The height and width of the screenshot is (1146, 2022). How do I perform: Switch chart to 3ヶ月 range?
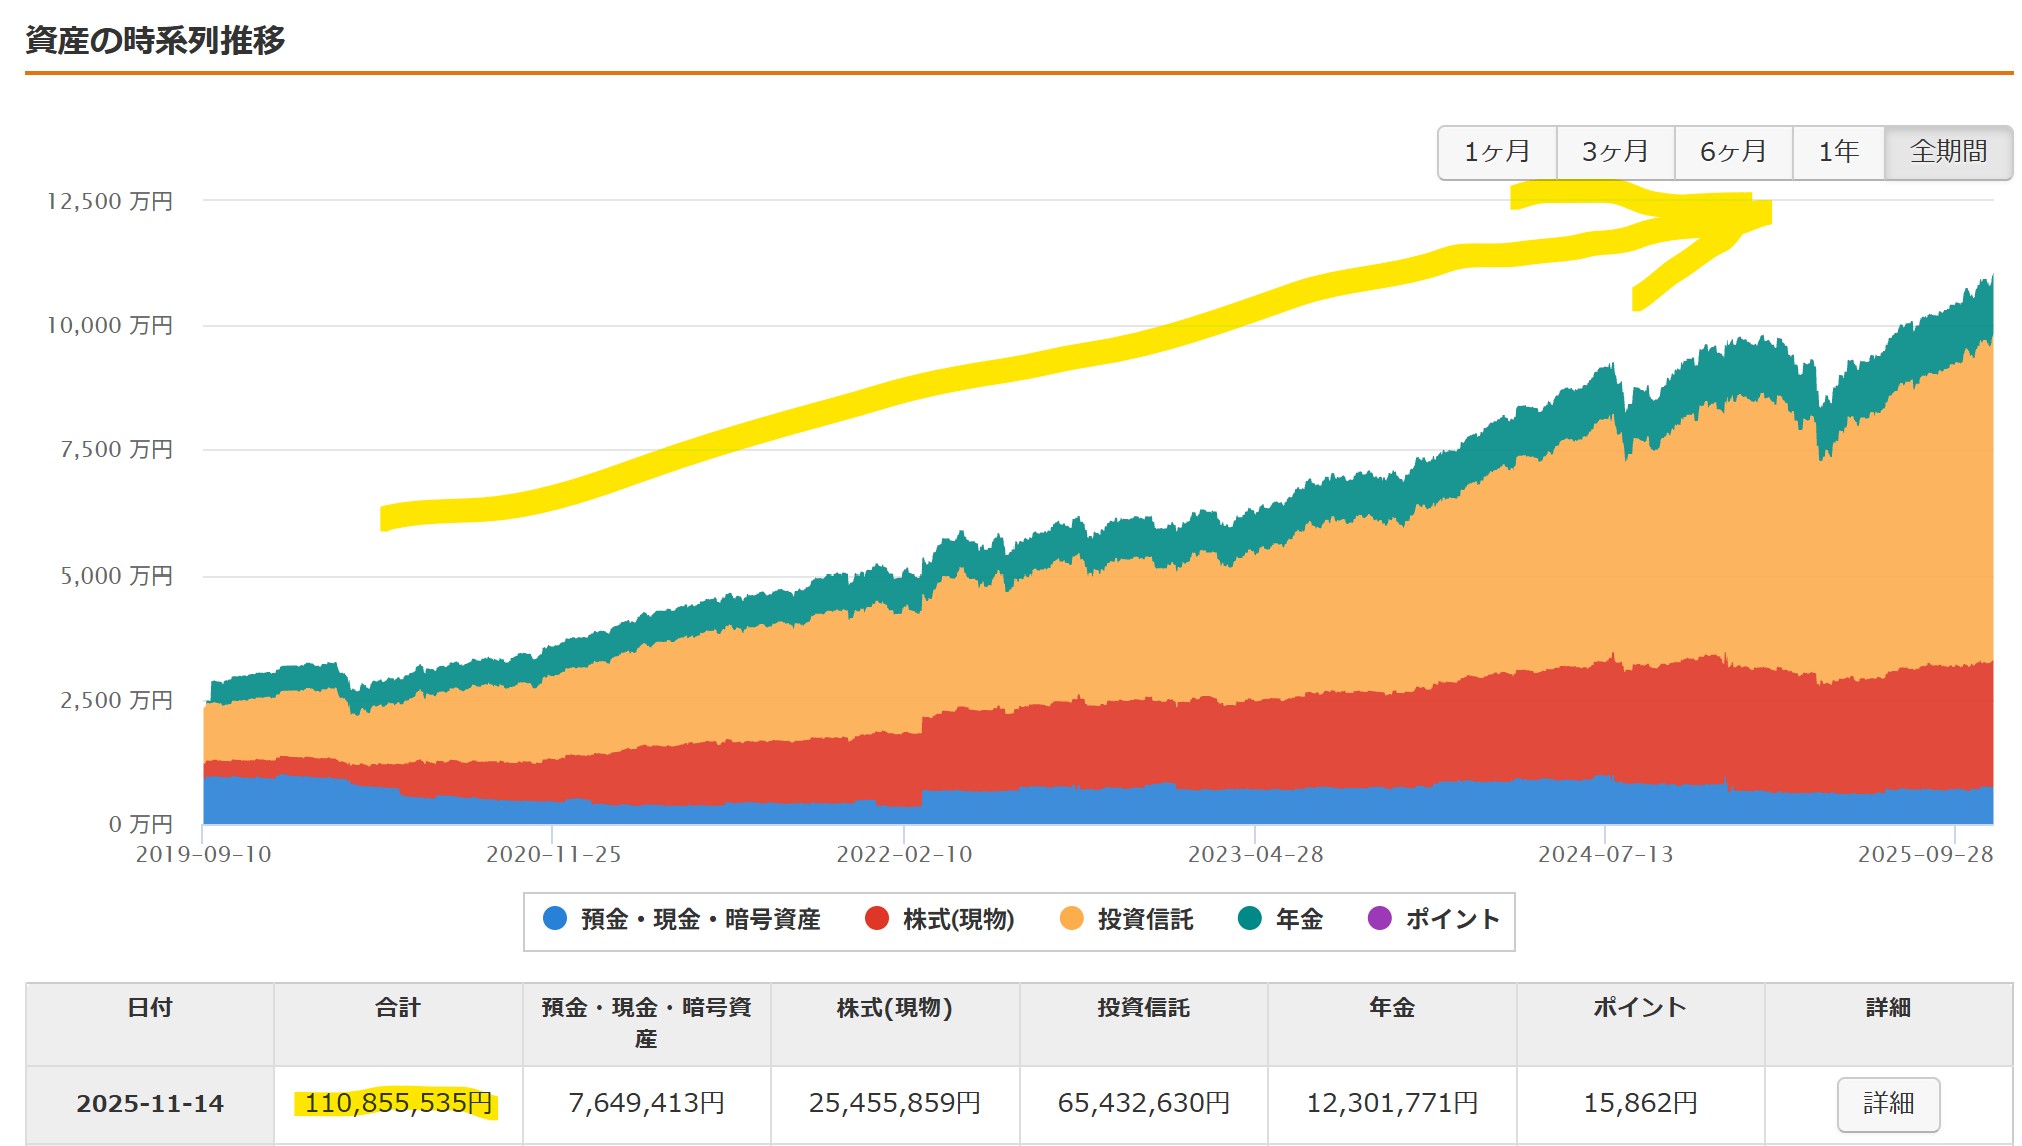pos(1615,152)
